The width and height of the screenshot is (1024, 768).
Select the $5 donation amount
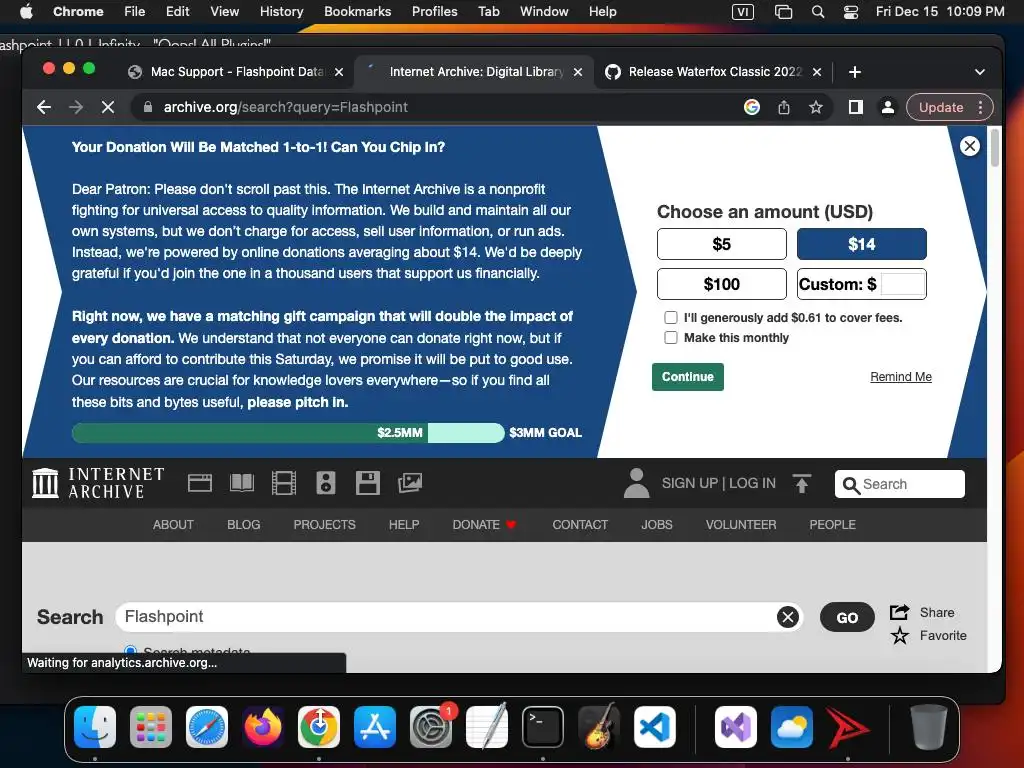point(722,244)
